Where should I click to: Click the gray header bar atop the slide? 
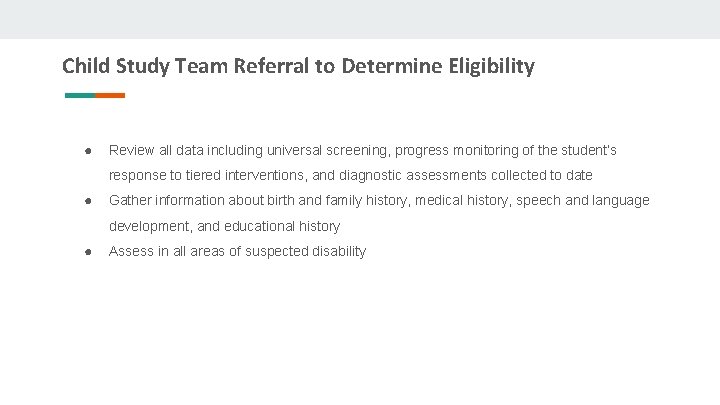tap(360, 19)
